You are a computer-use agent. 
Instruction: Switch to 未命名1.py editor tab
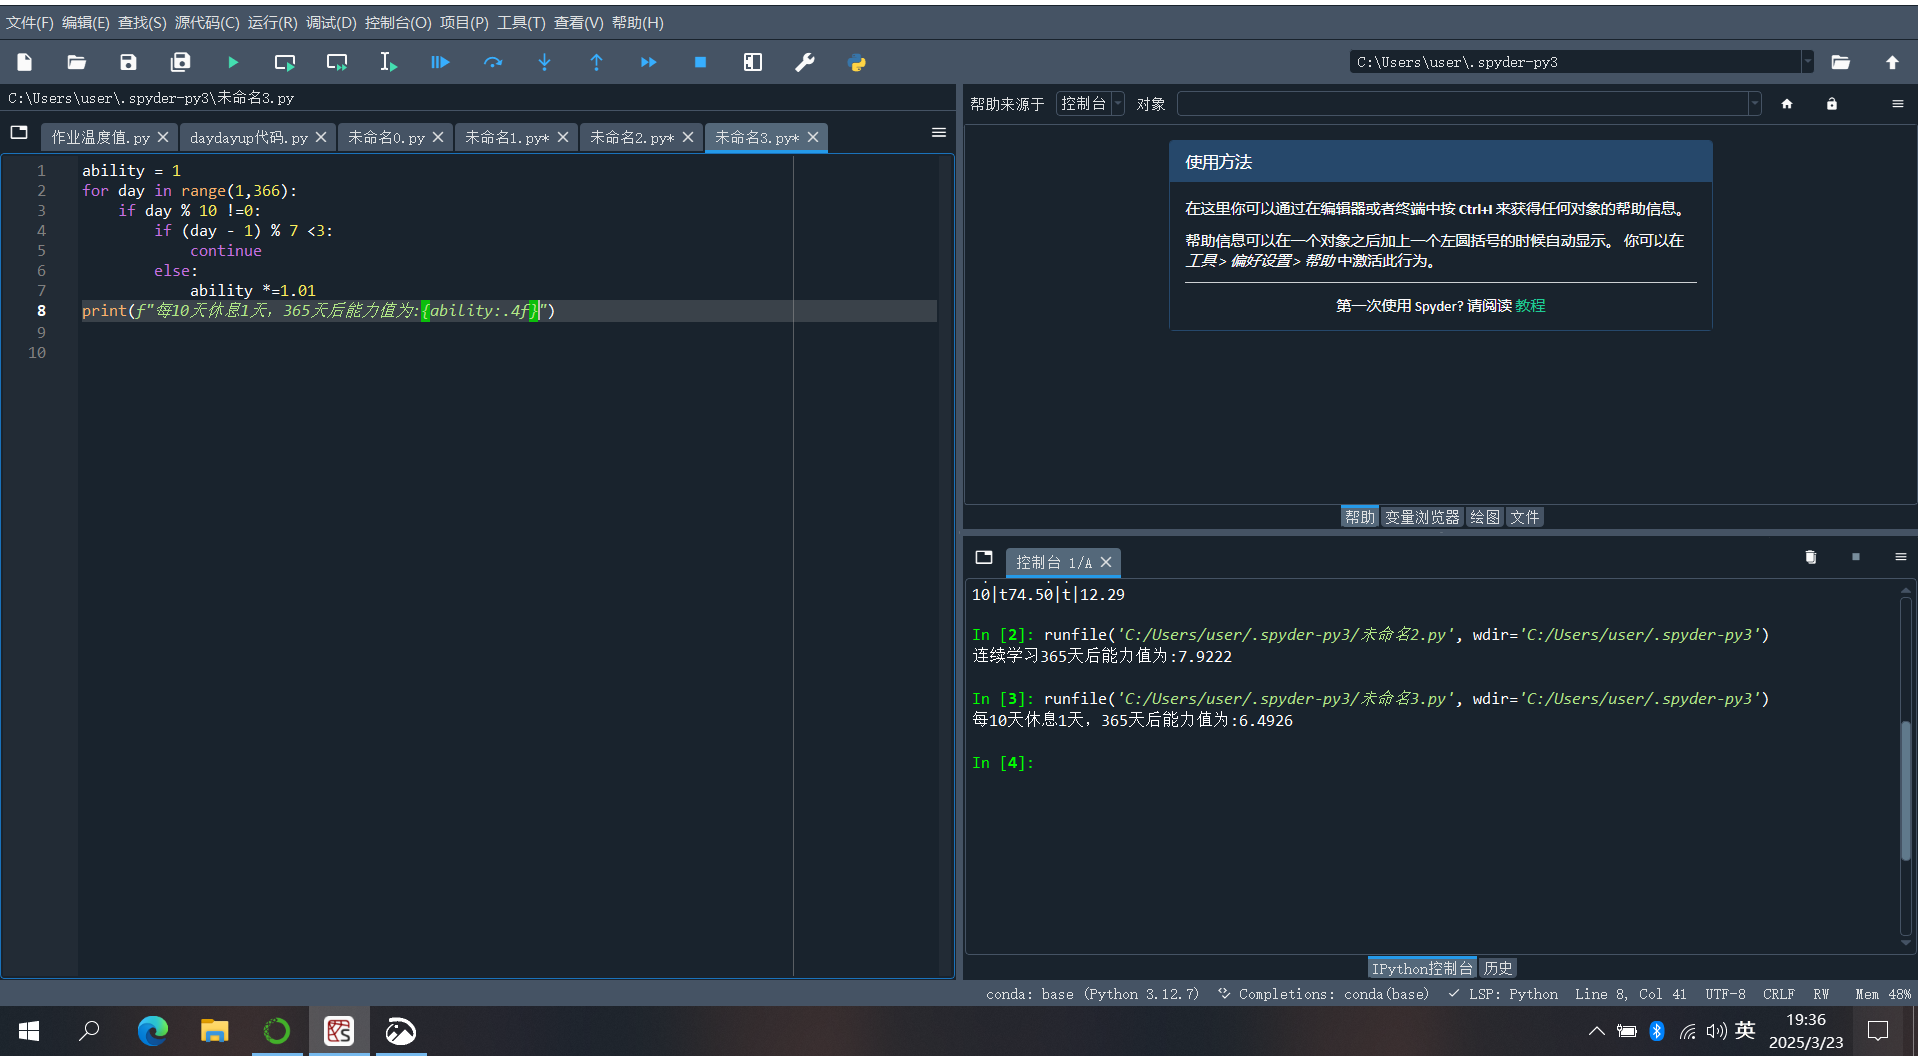pos(507,138)
